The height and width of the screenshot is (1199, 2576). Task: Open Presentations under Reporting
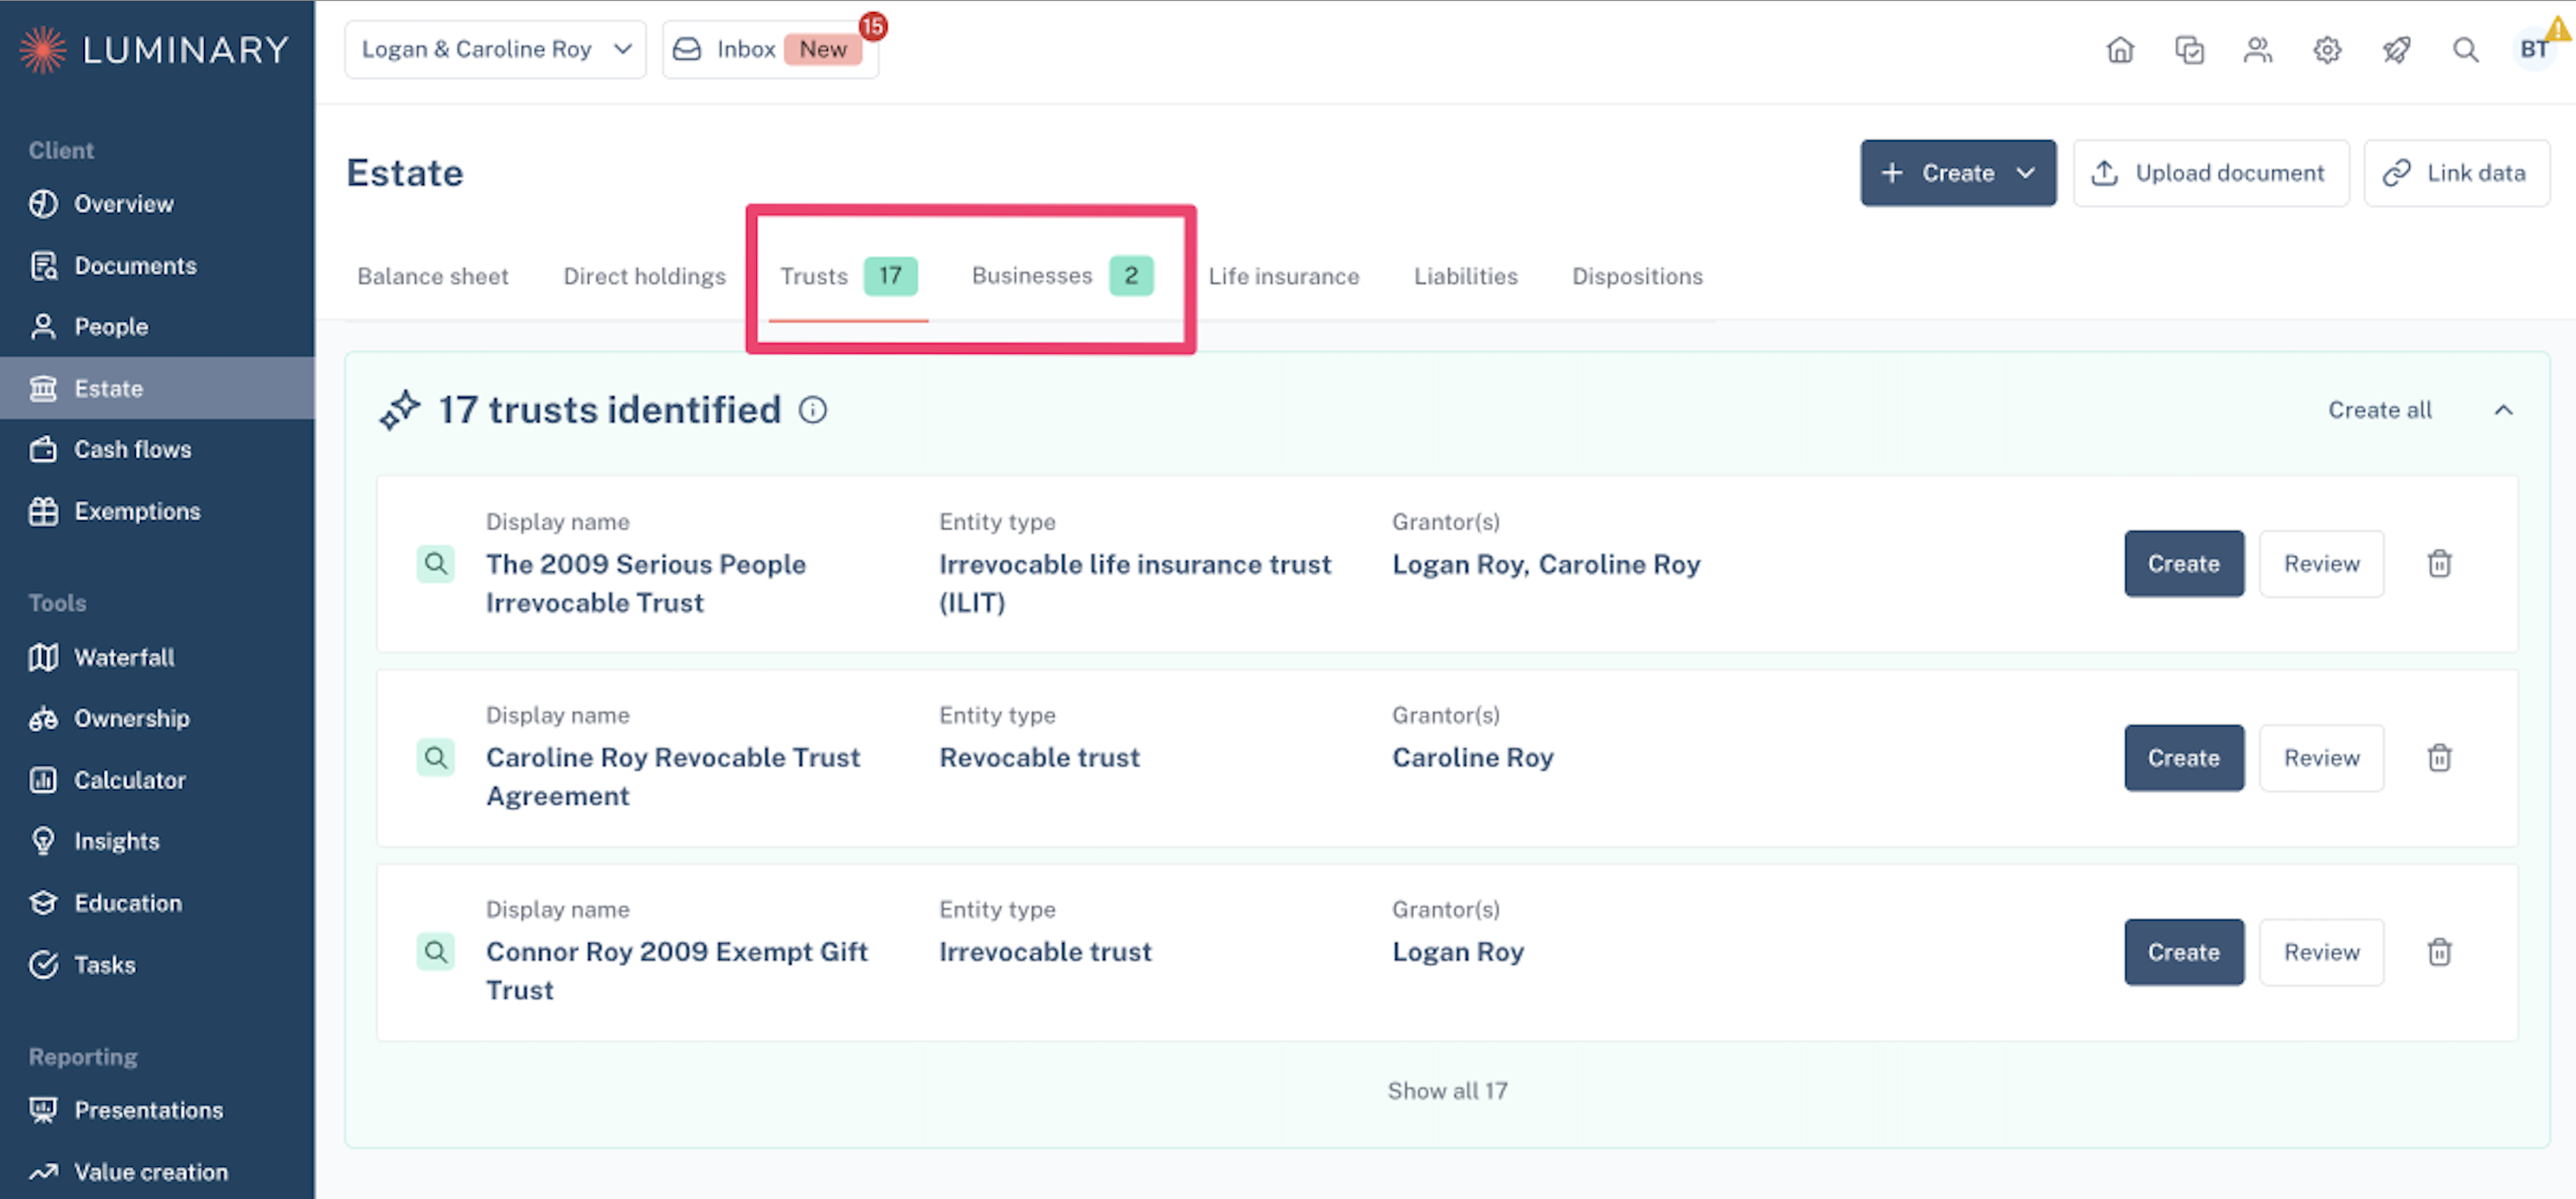[157, 1110]
